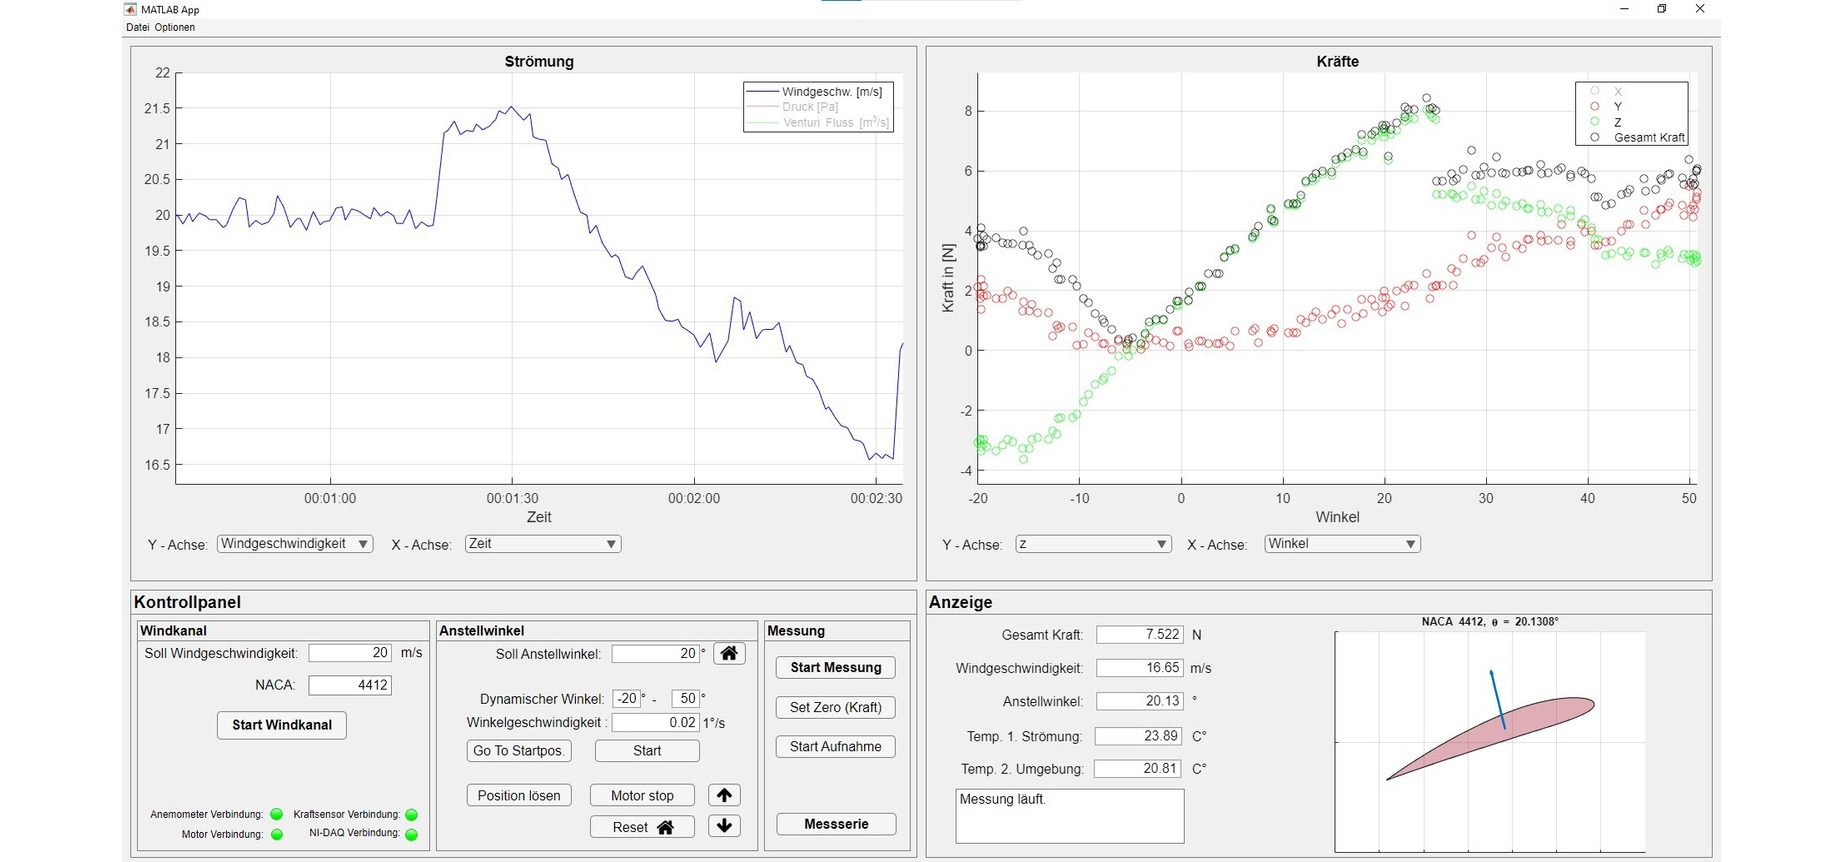Click the Motor stop button
This screenshot has width=1843, height=862.
coord(642,795)
